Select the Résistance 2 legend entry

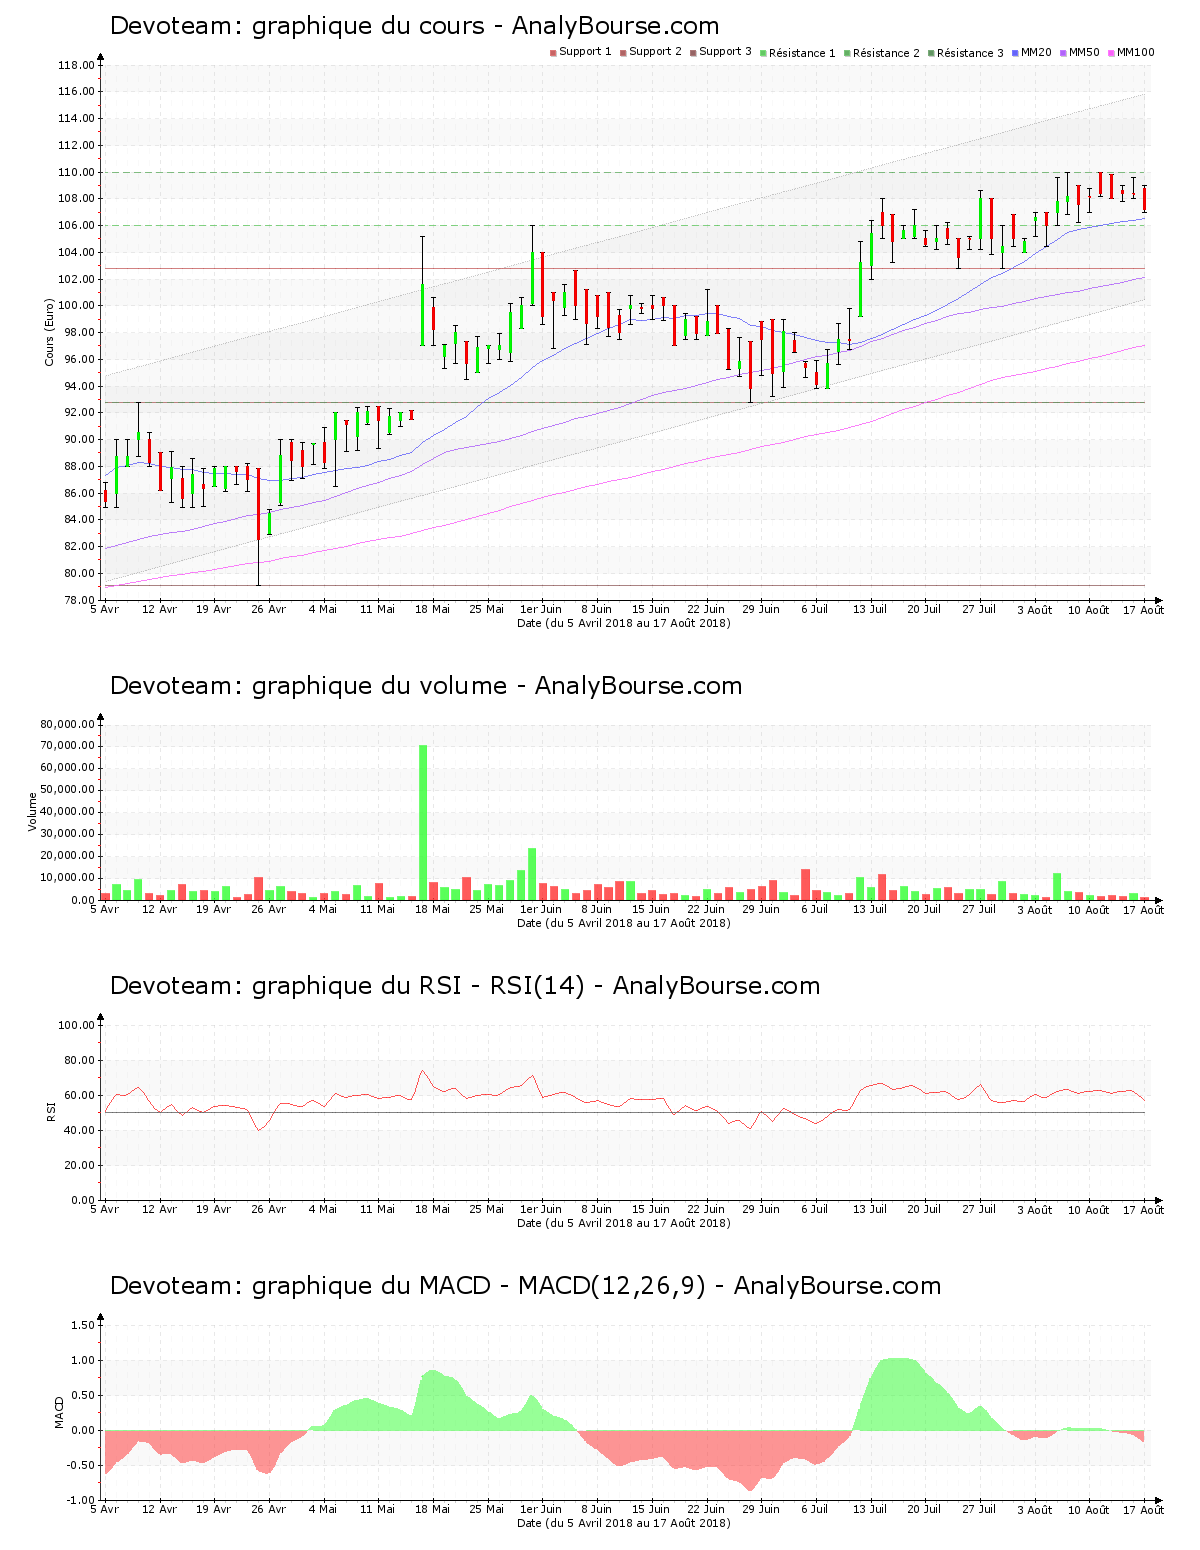(x=880, y=53)
